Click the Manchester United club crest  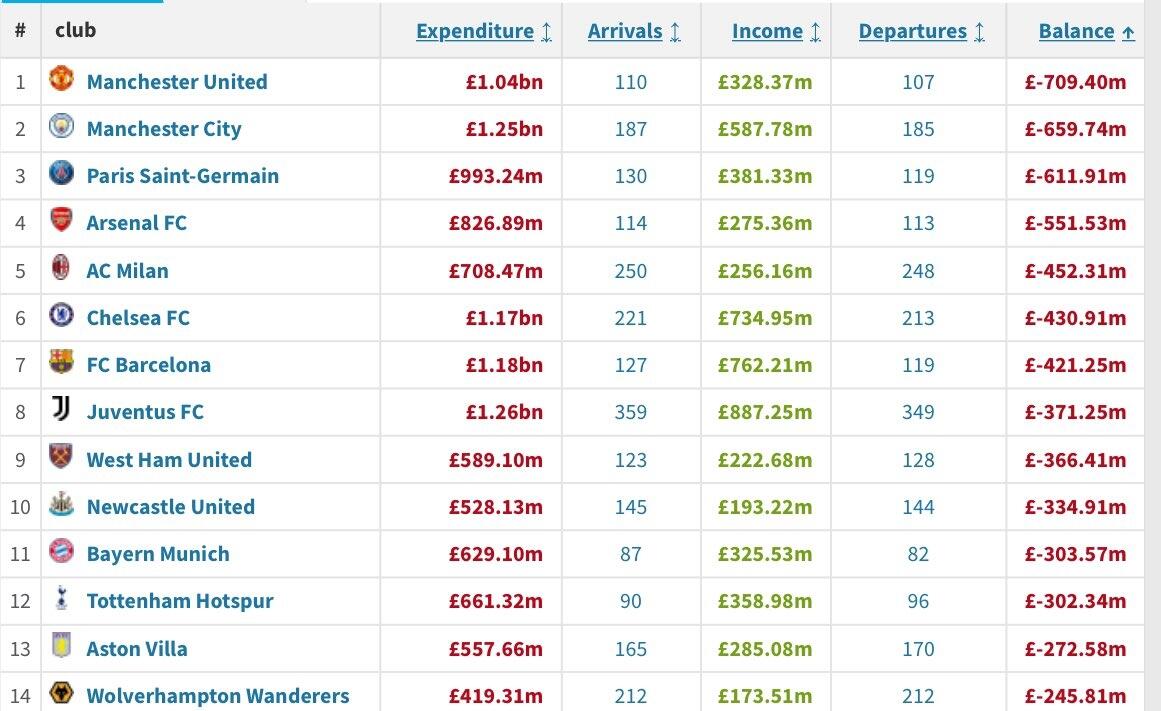coord(61,80)
